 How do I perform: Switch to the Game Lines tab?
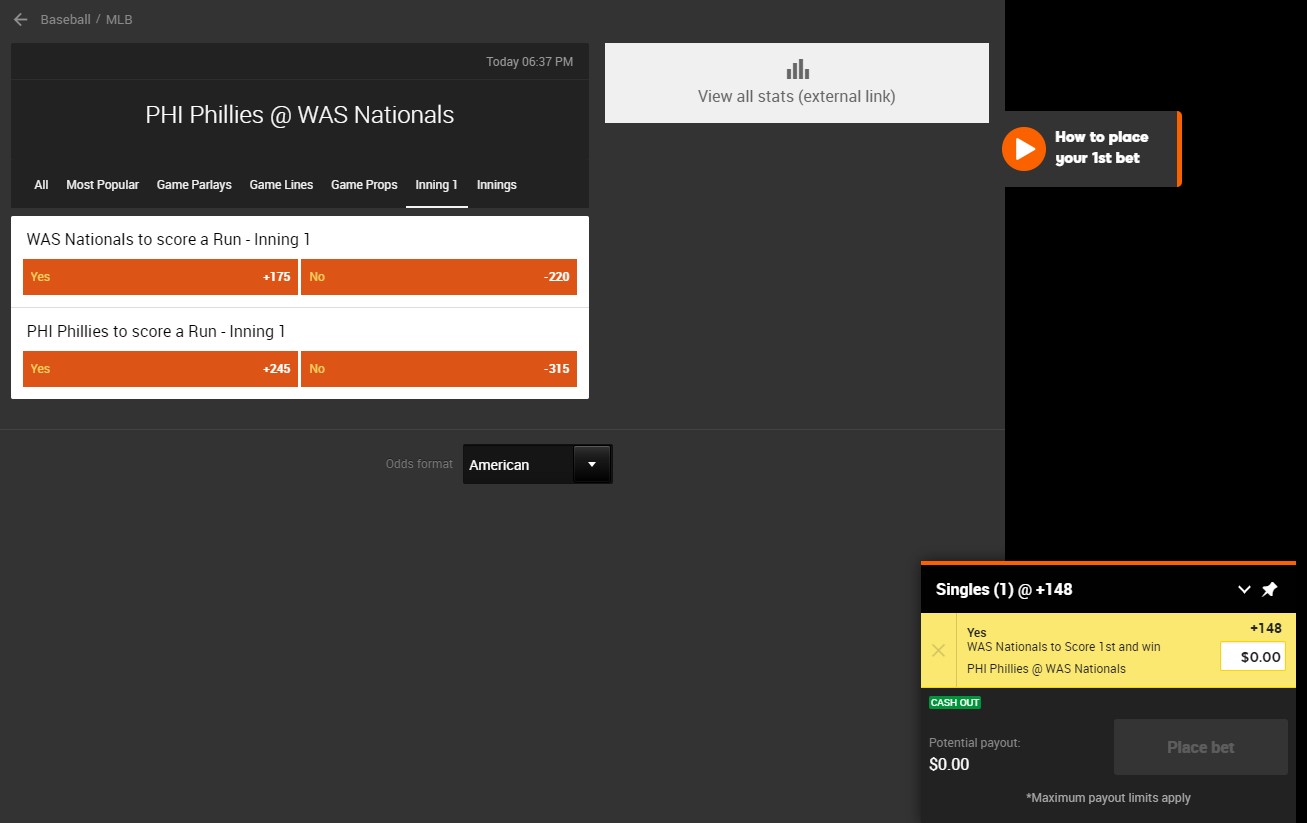[281, 185]
